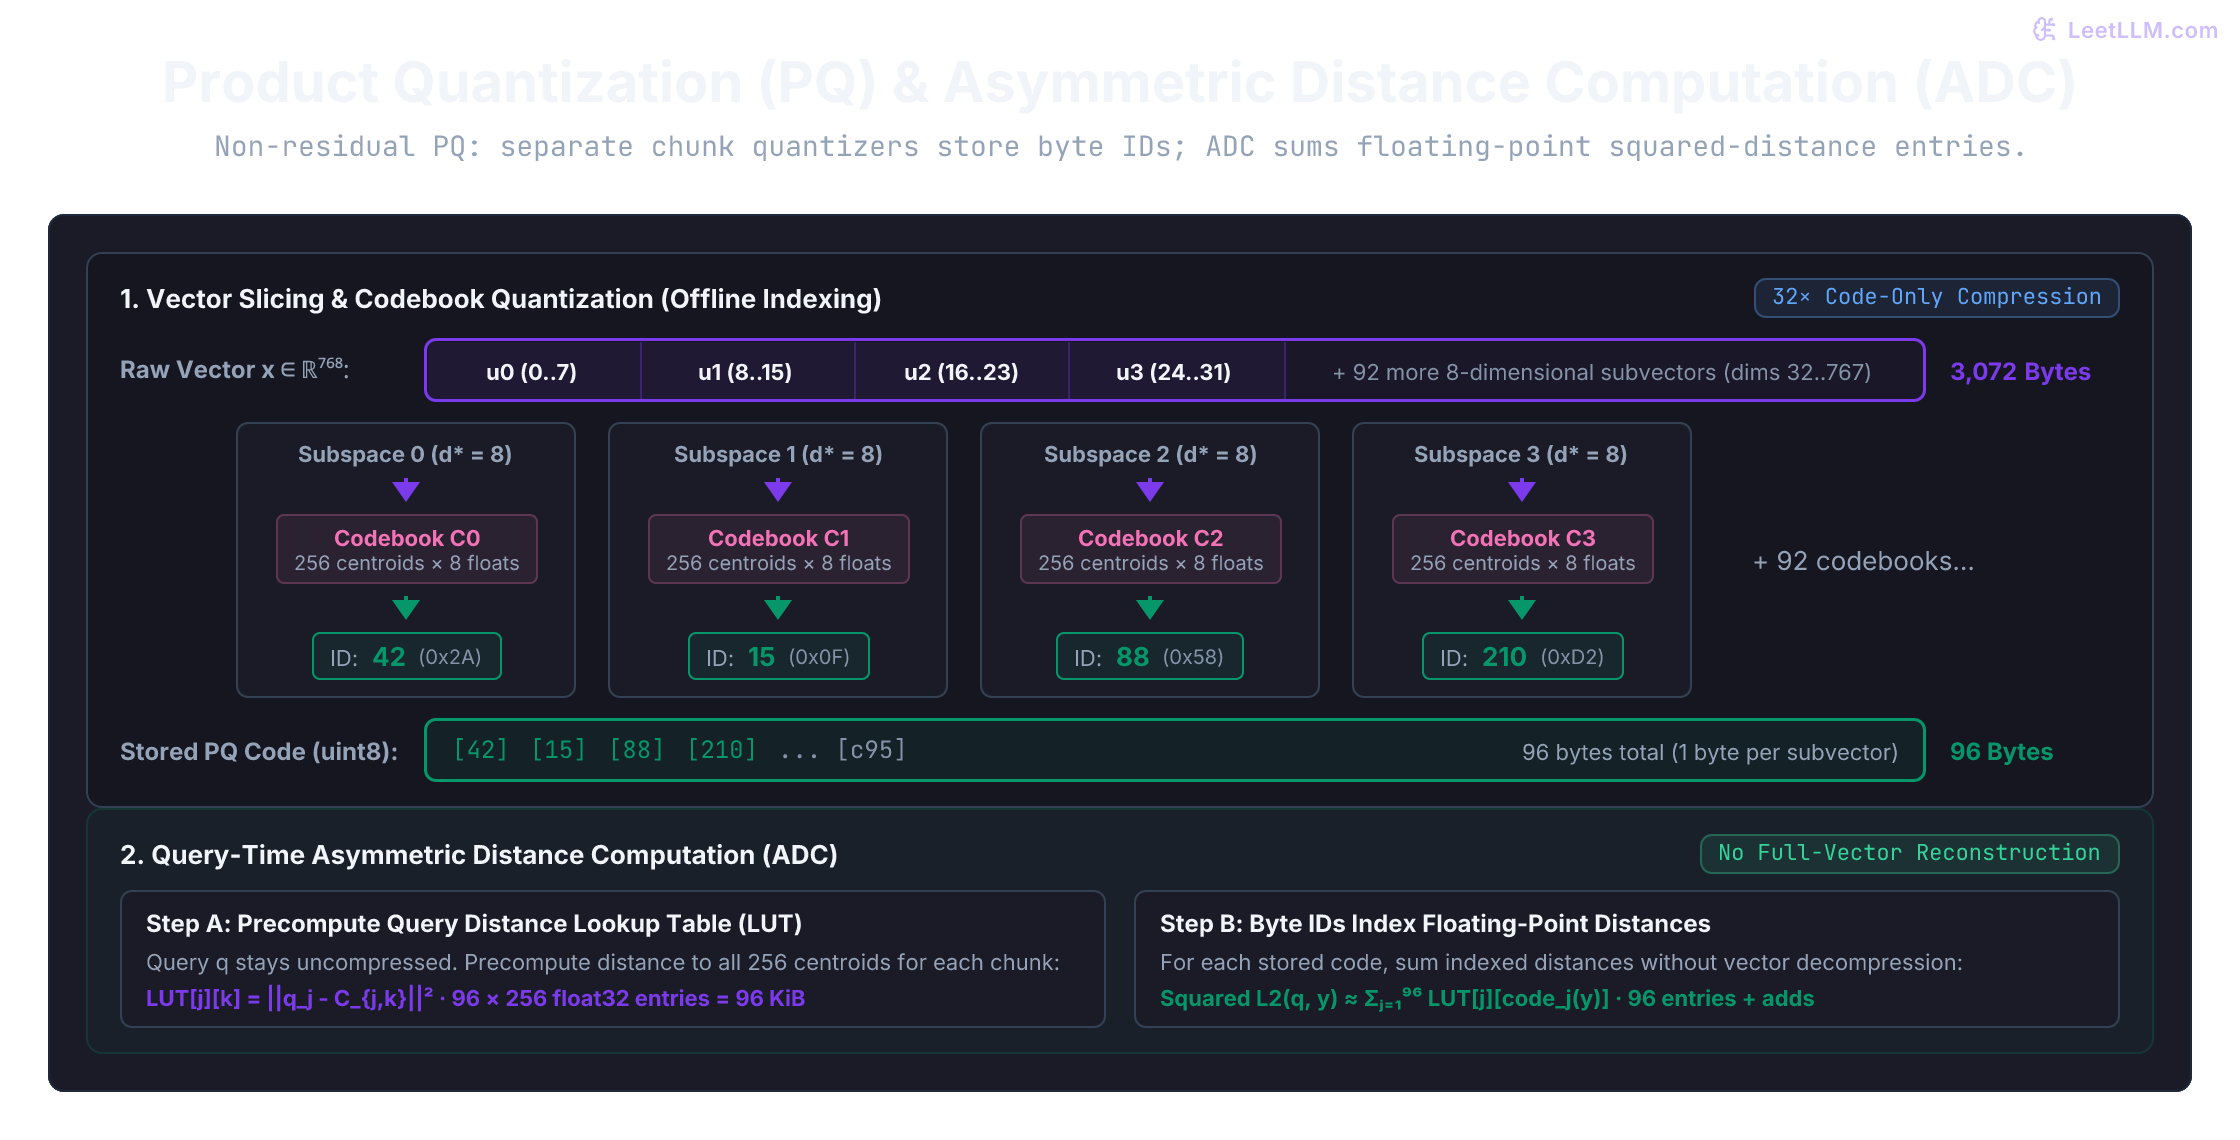Viewport: 2240px width, 1140px height.
Task: Click the purple LUT[j][k] formula line
Action: click(475, 998)
